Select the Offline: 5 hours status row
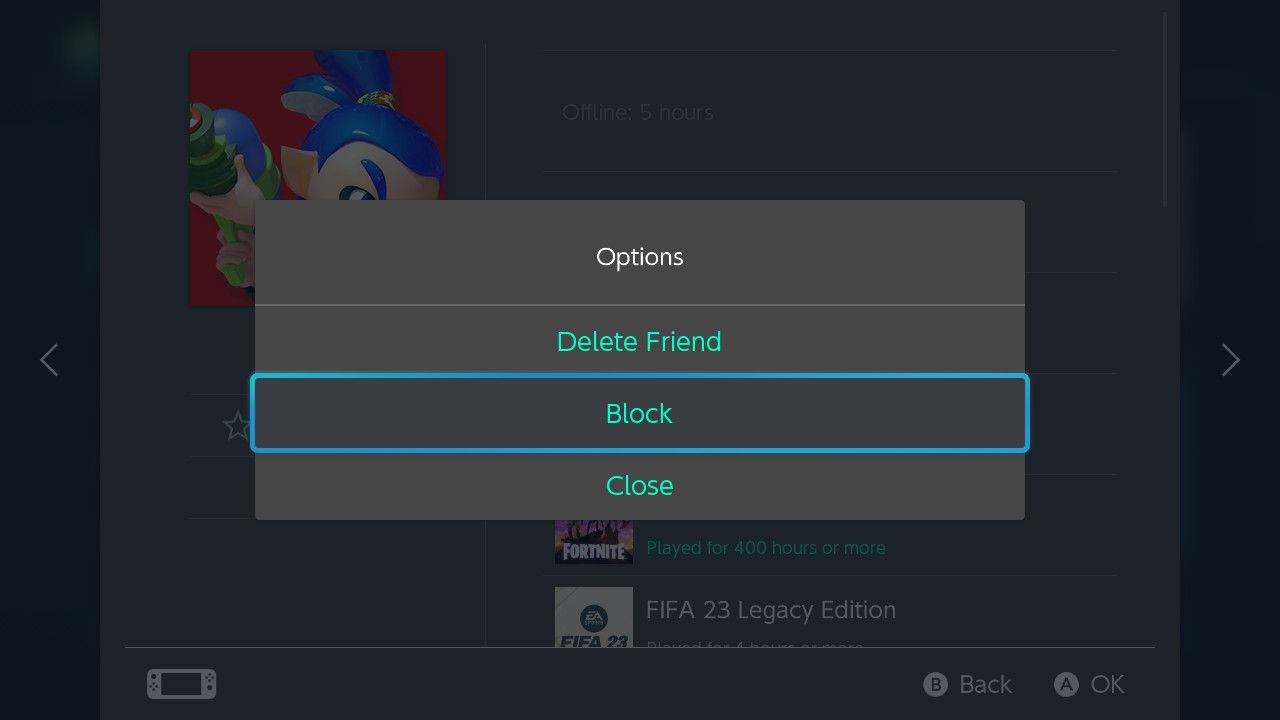 pos(637,112)
